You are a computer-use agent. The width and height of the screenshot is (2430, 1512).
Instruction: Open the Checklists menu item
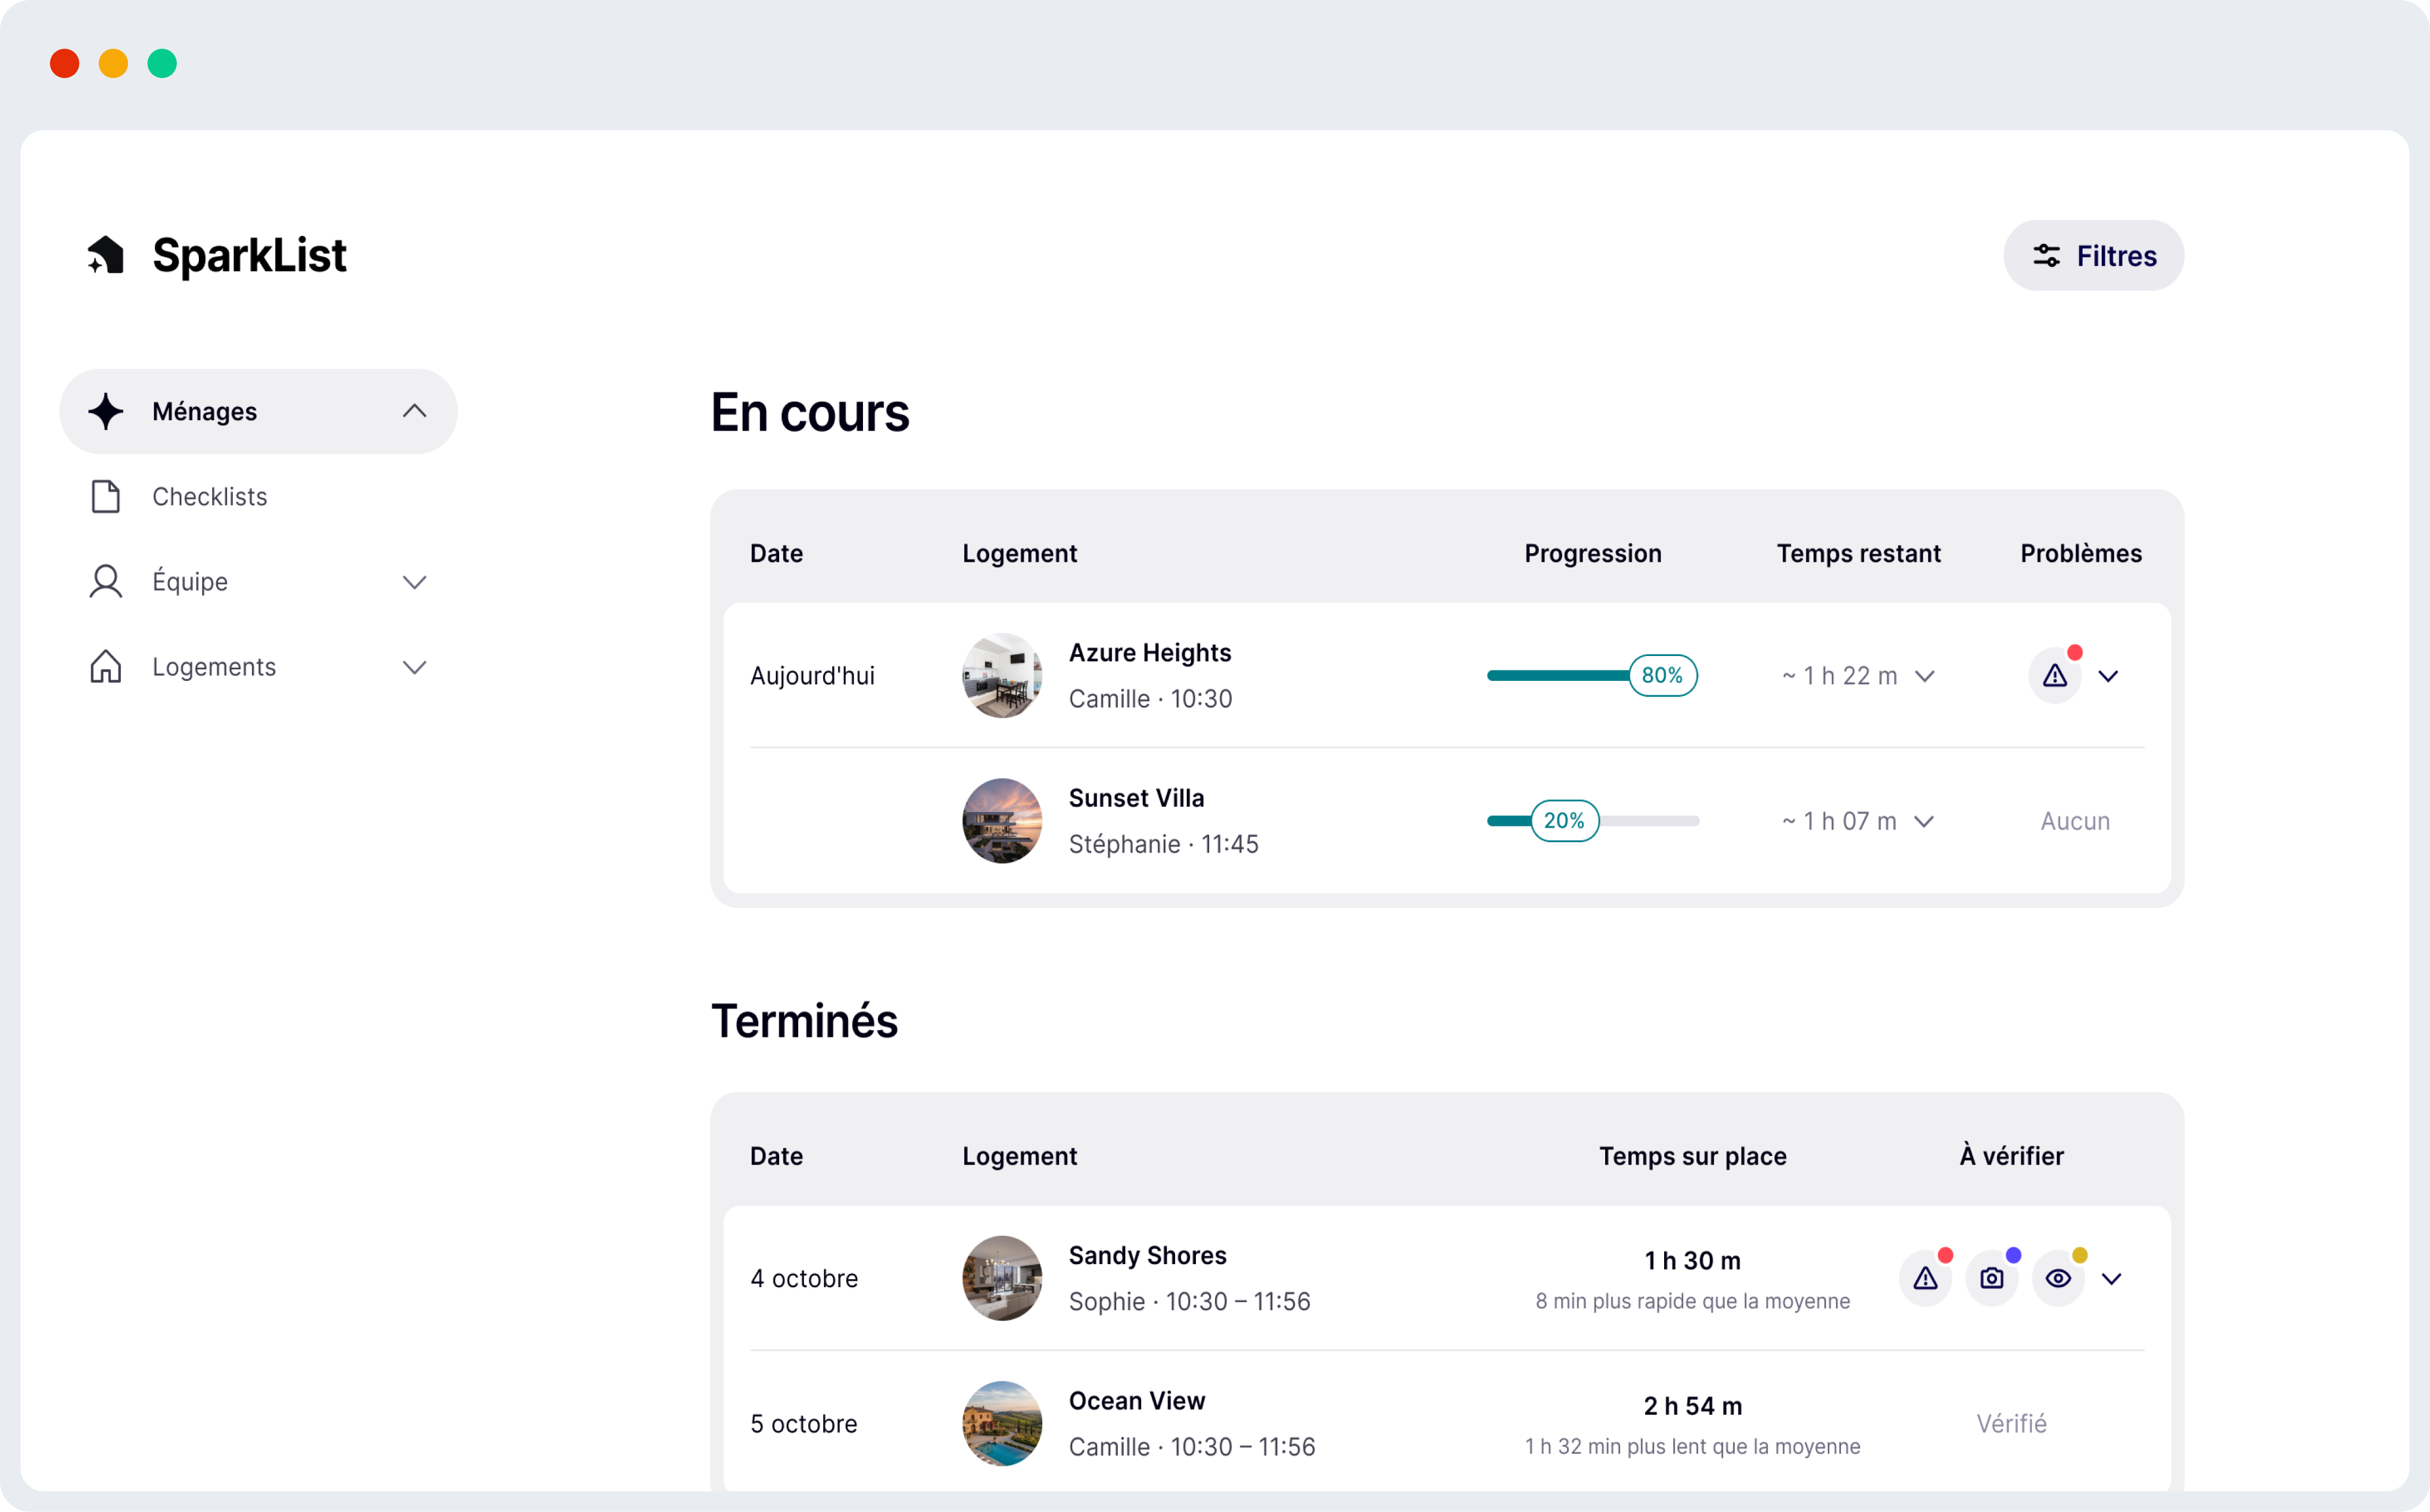pos(258,496)
